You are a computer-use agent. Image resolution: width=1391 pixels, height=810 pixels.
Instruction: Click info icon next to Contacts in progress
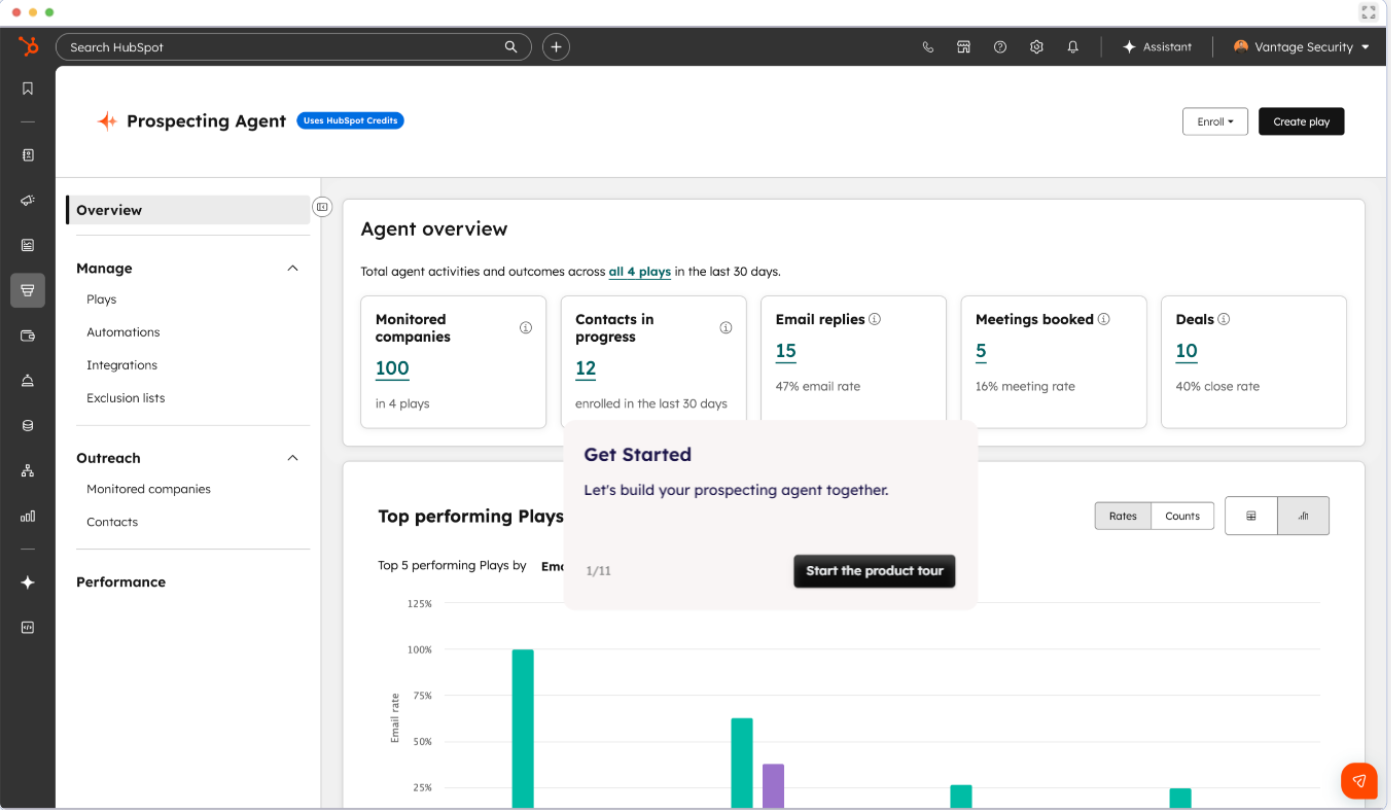coord(726,328)
